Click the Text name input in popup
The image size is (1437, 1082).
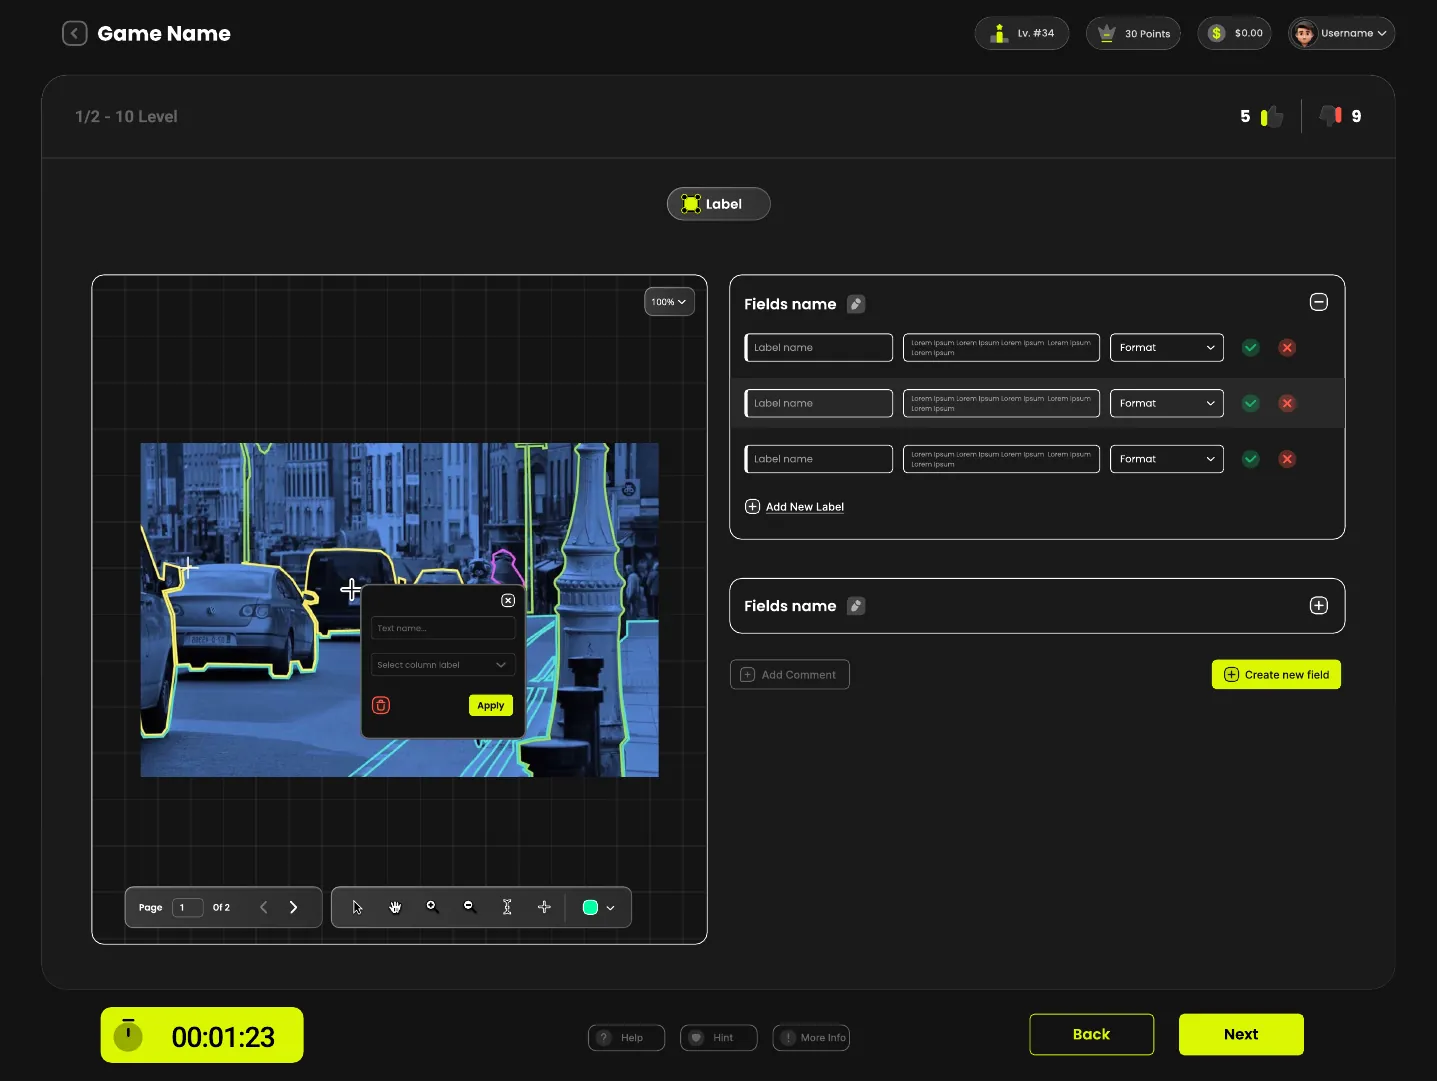point(443,628)
